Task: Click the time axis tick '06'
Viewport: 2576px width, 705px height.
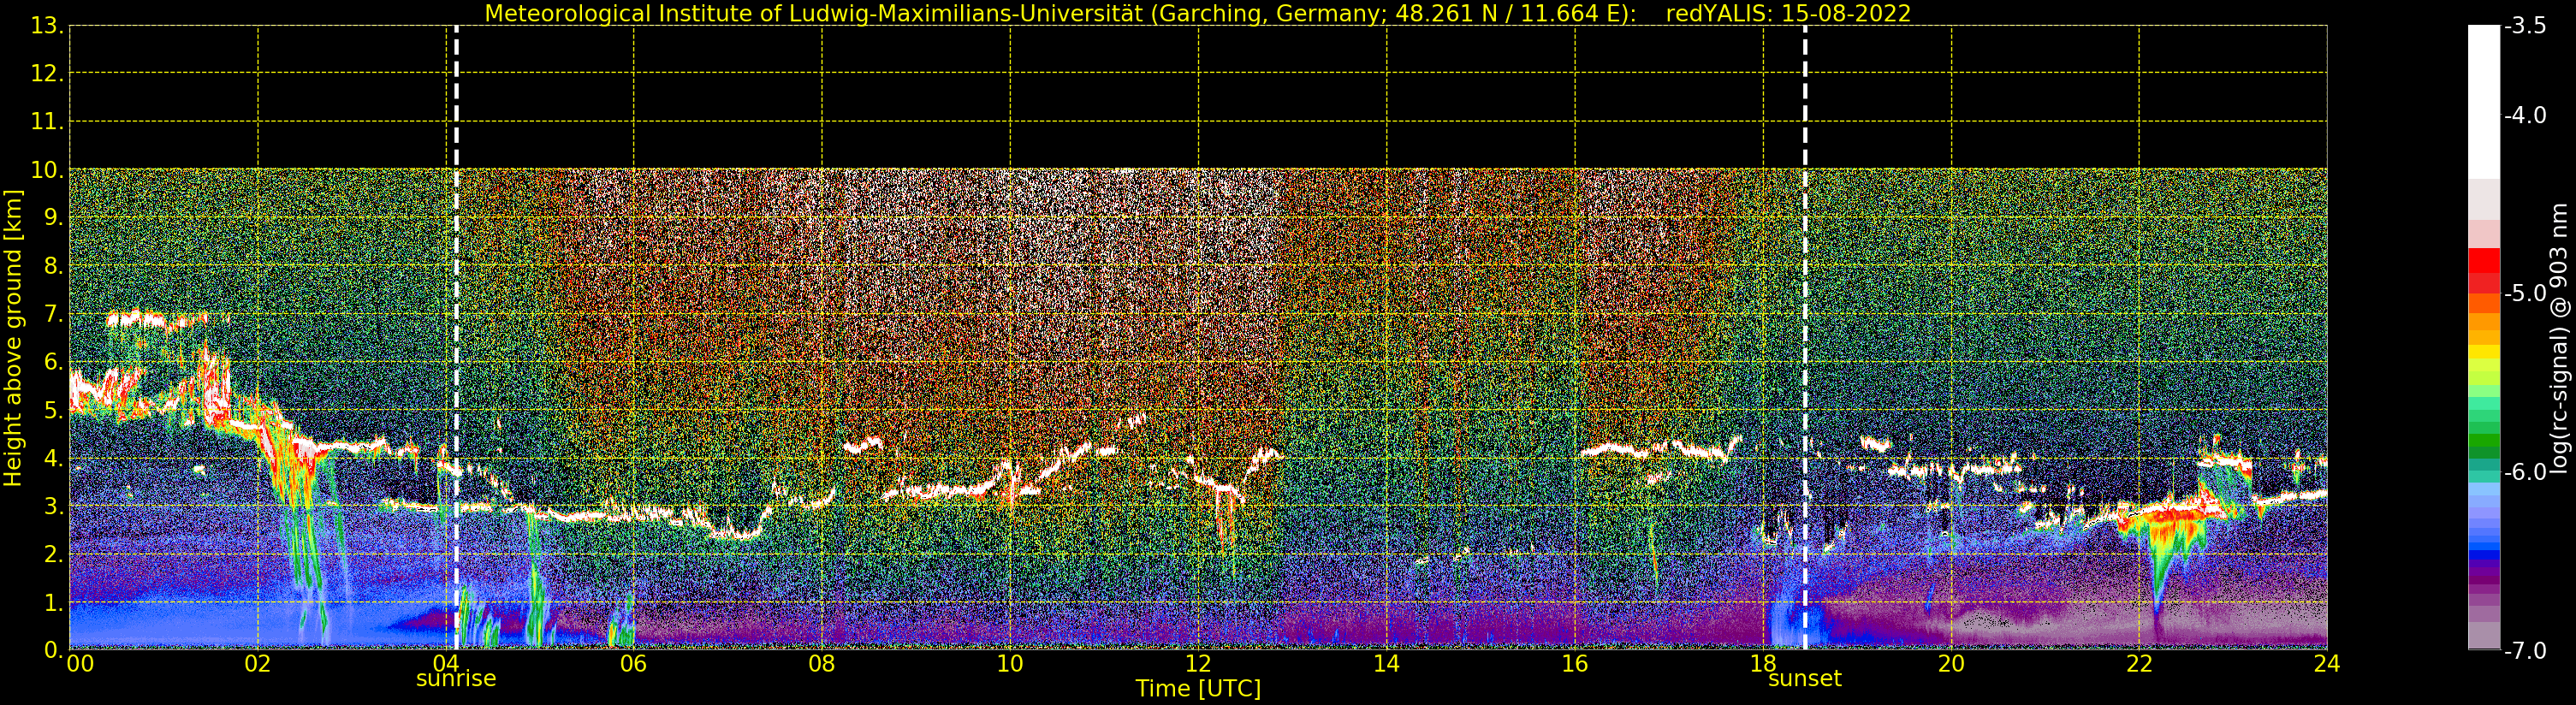Action: (634, 664)
